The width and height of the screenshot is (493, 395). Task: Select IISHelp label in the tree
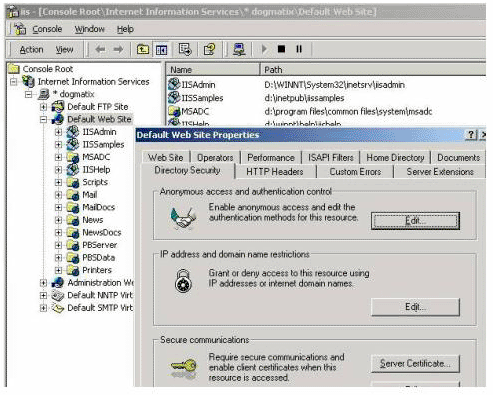tap(96, 170)
